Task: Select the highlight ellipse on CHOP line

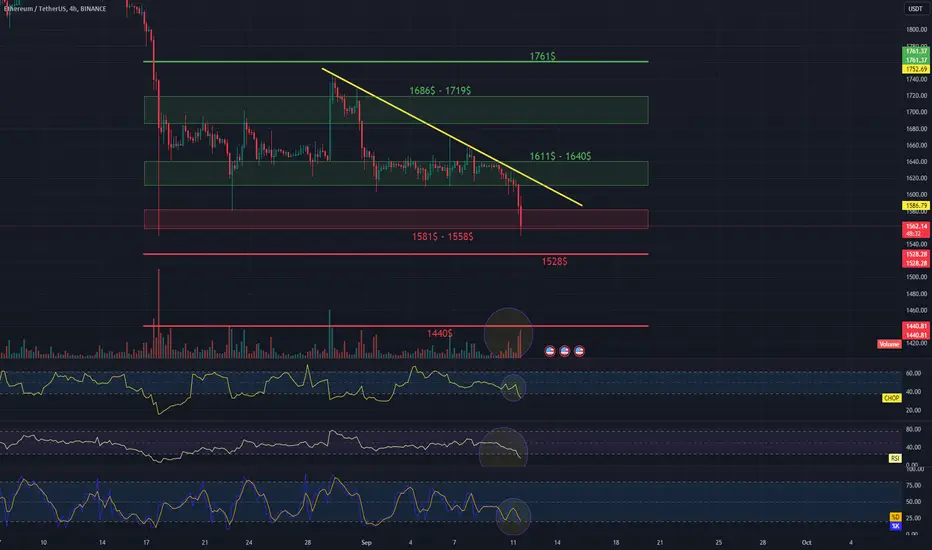Action: (514, 388)
